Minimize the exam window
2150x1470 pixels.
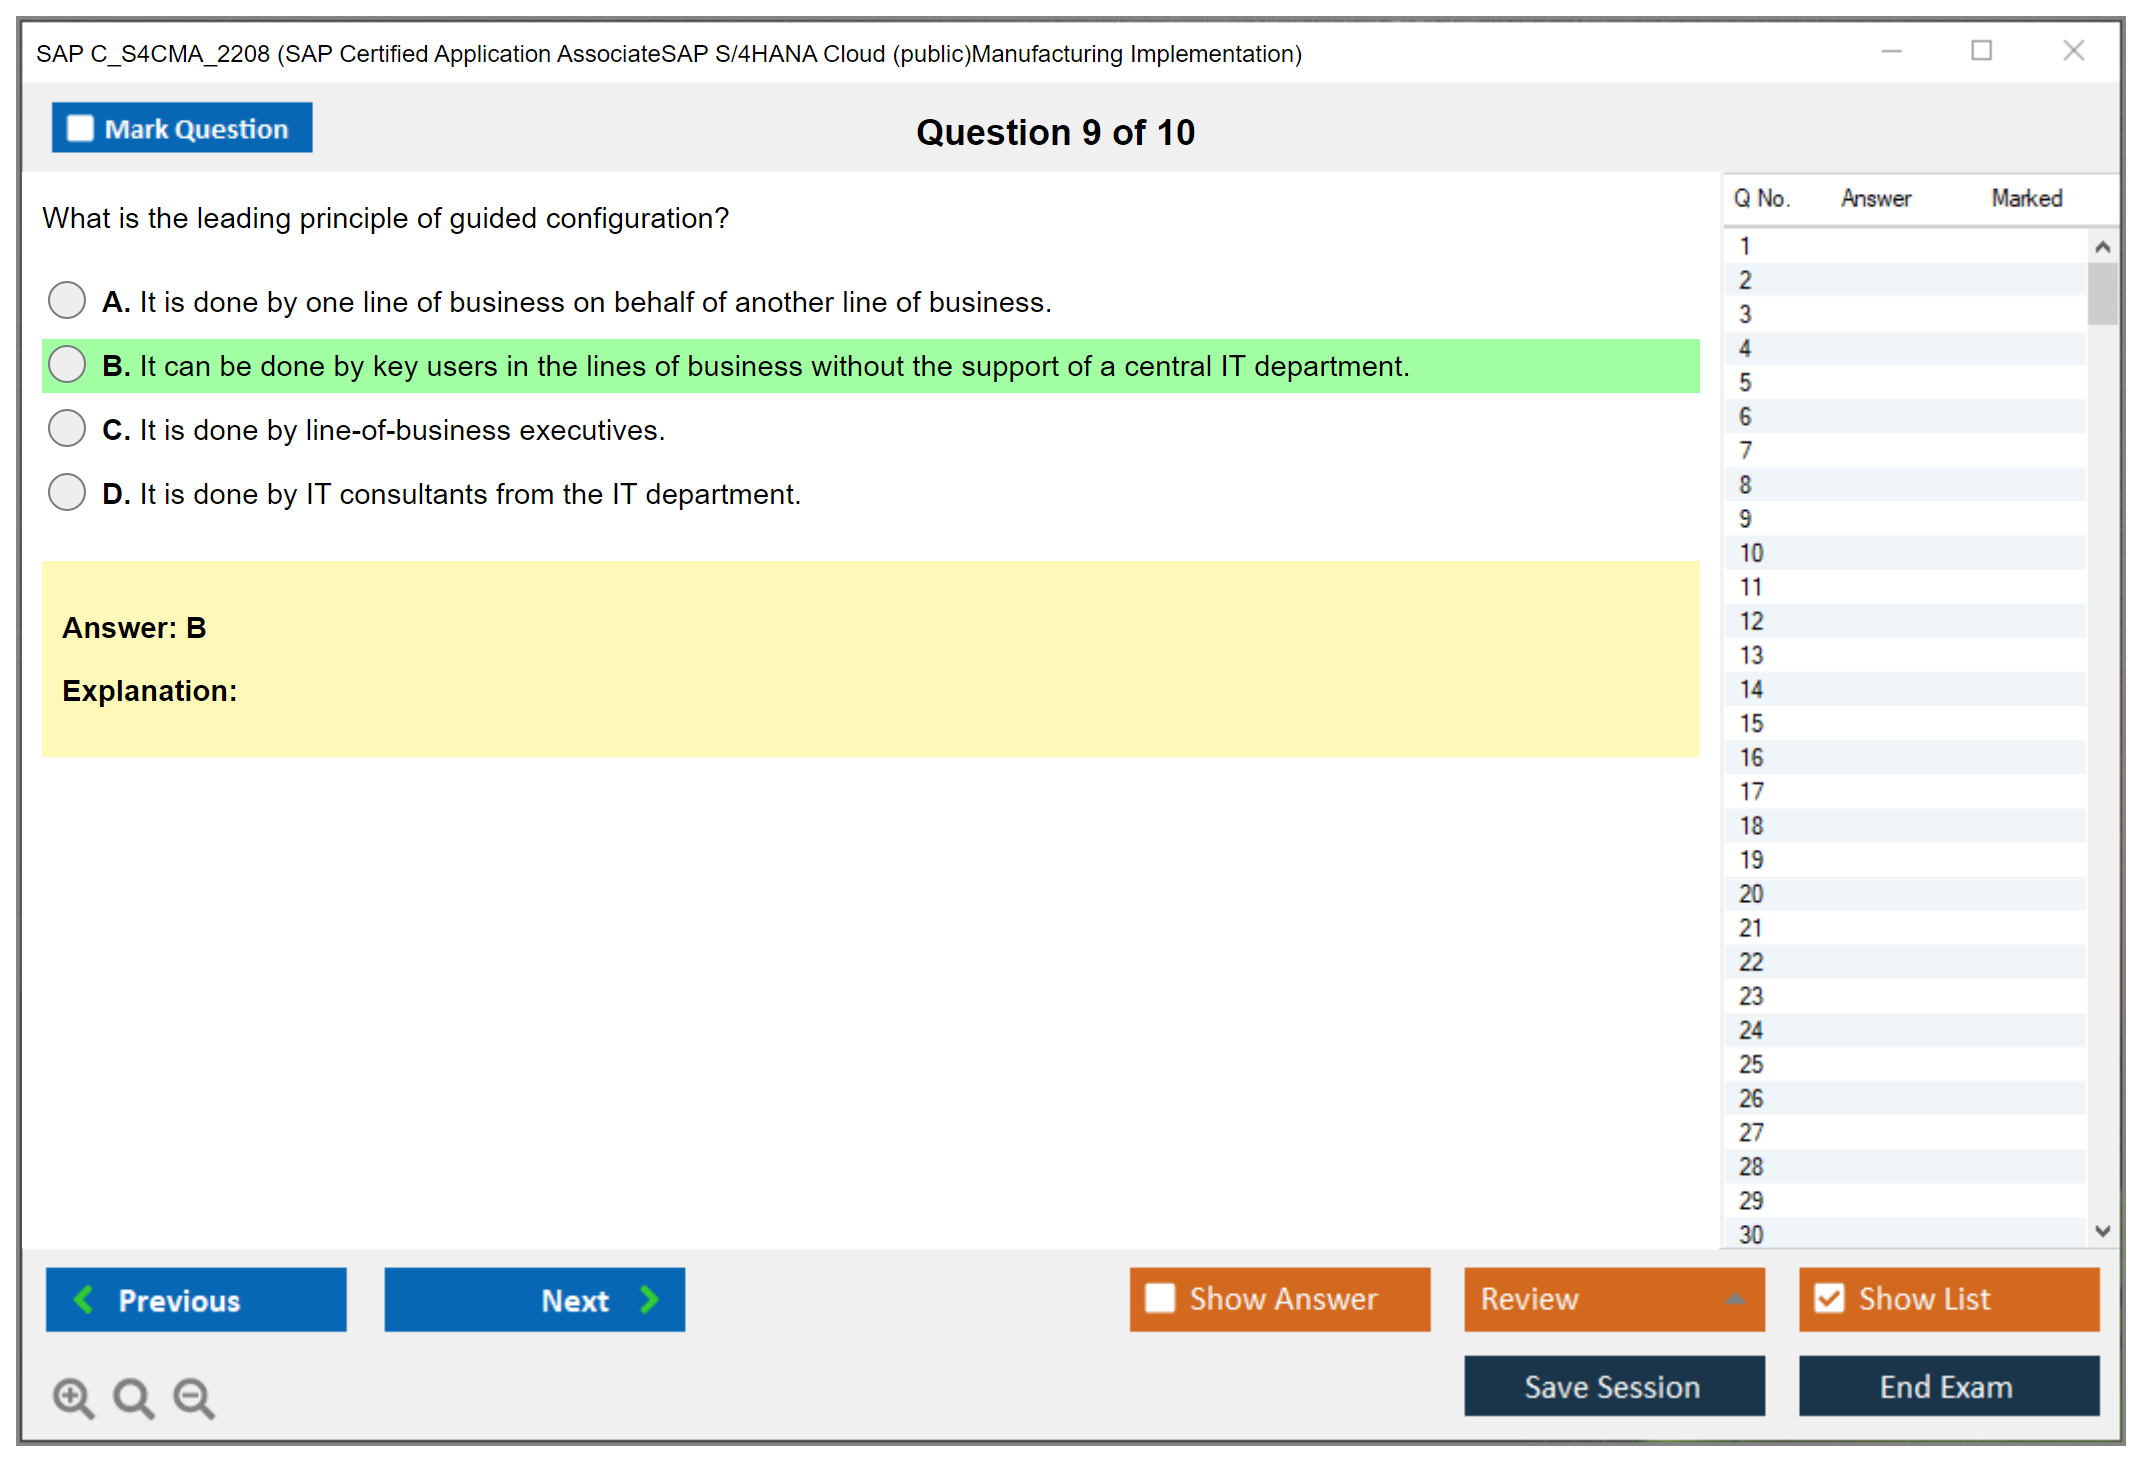(1891, 51)
